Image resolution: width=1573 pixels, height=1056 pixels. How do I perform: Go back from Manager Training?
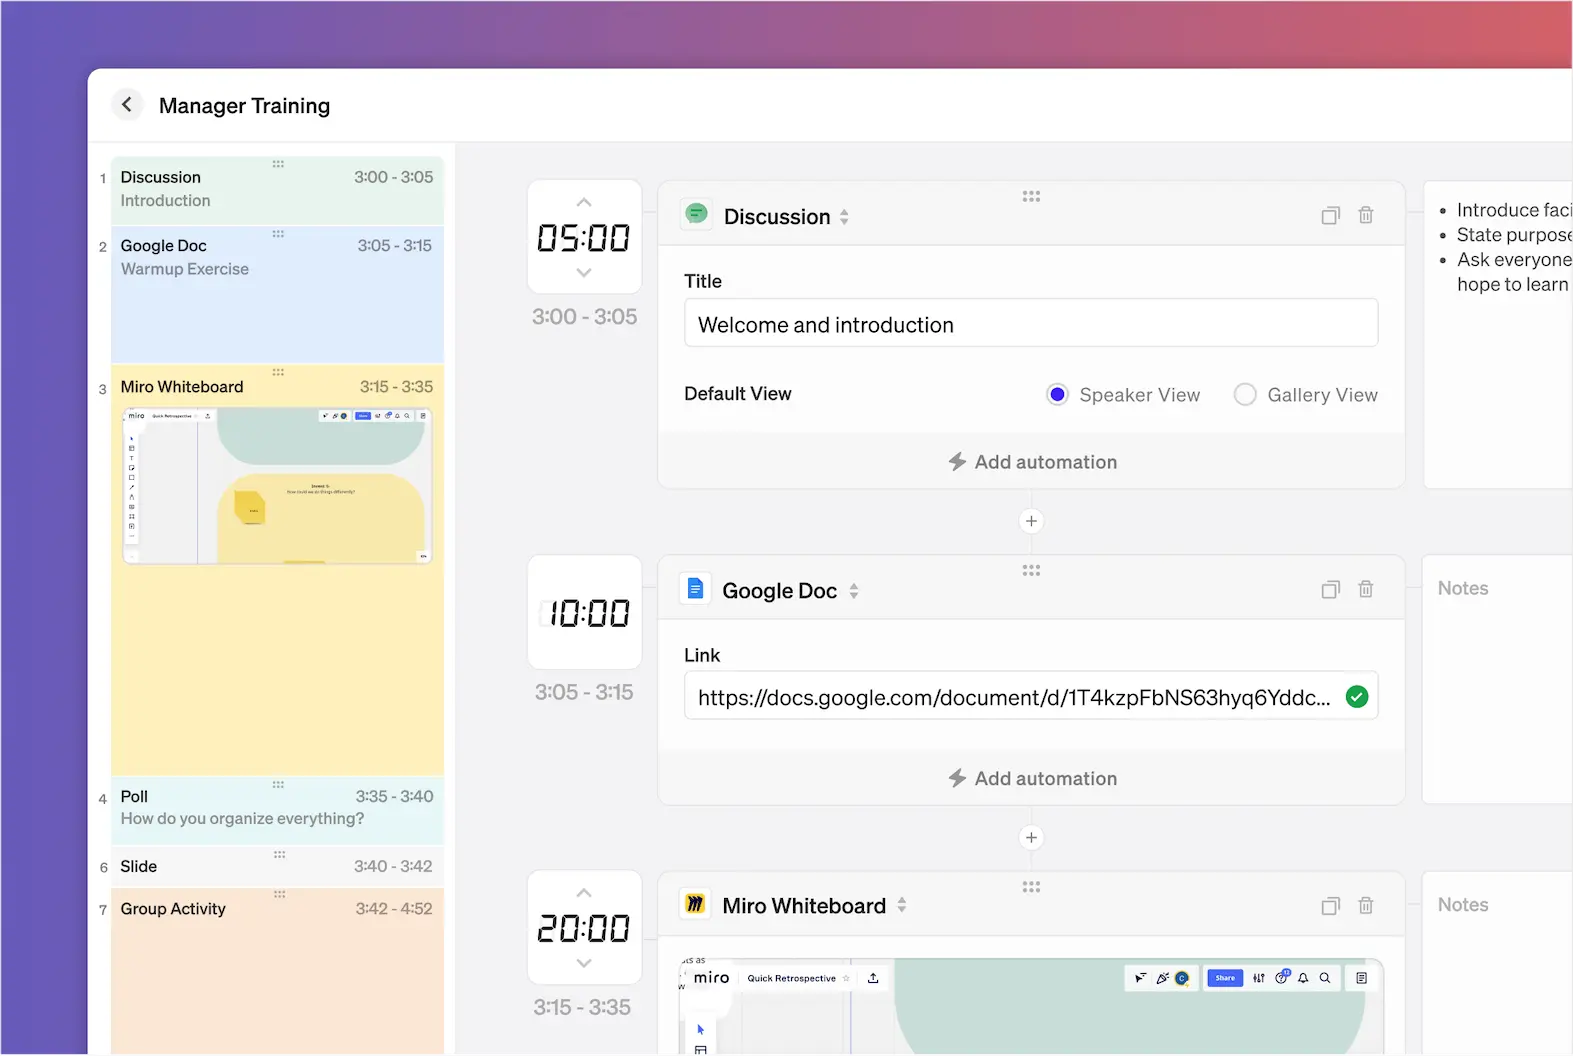[x=127, y=104]
